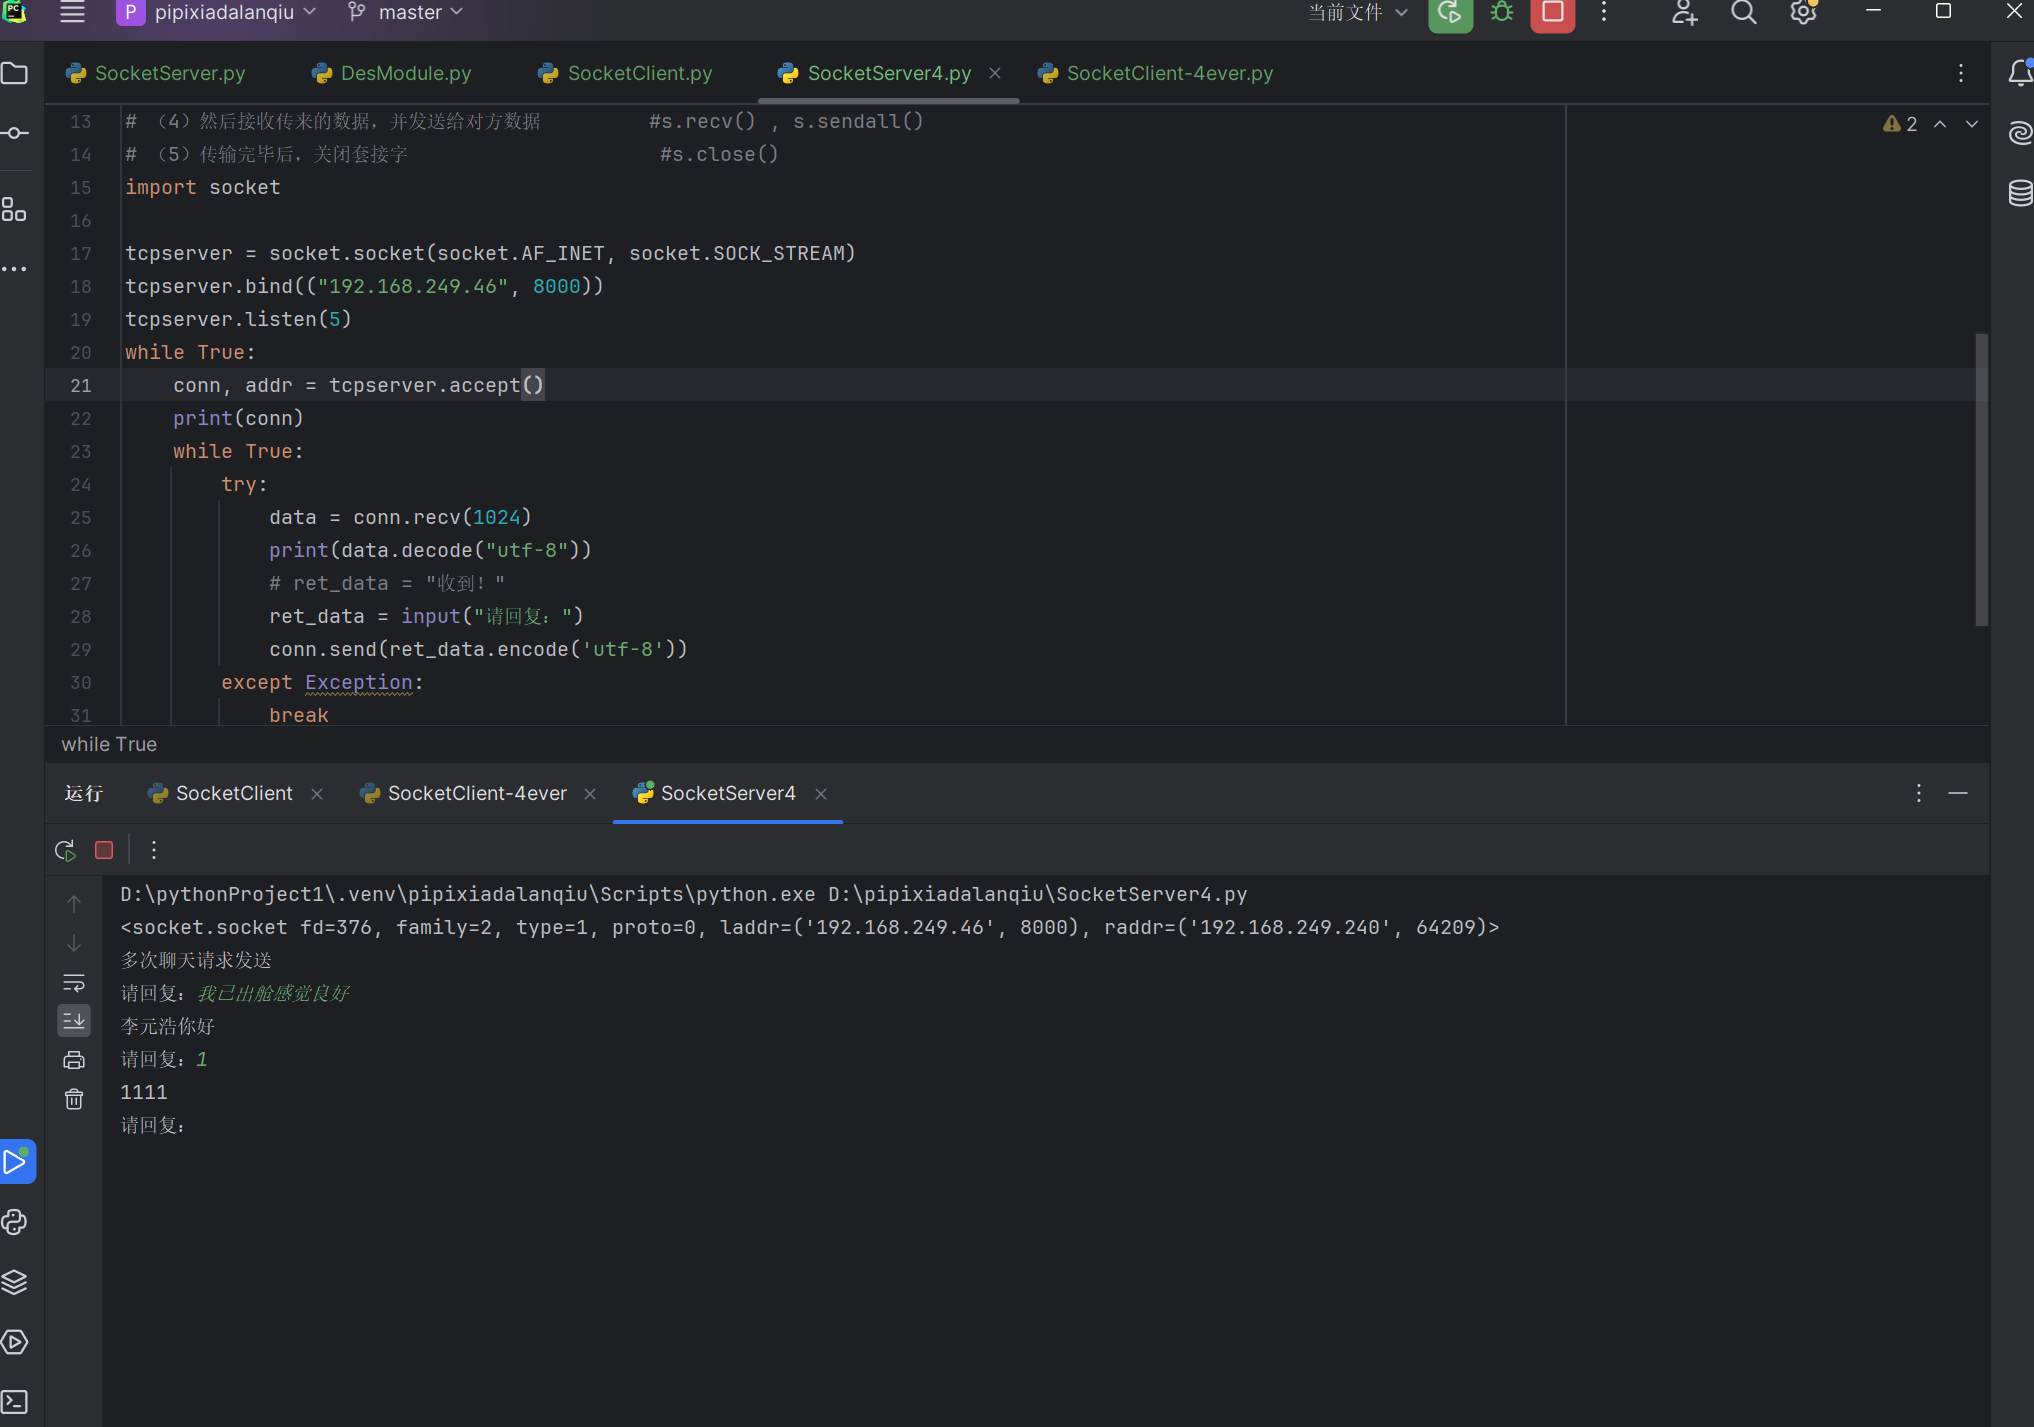Go to previous highlighted problem arrow
This screenshot has height=1427, width=2034.
[1940, 124]
